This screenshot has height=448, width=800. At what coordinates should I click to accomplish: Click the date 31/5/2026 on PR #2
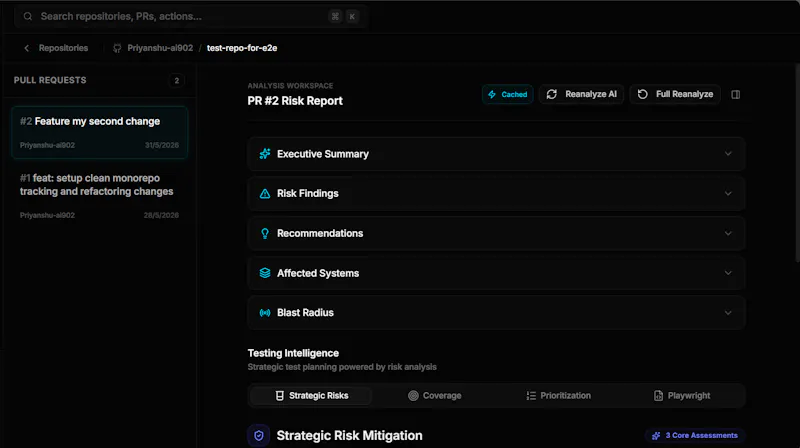point(162,145)
